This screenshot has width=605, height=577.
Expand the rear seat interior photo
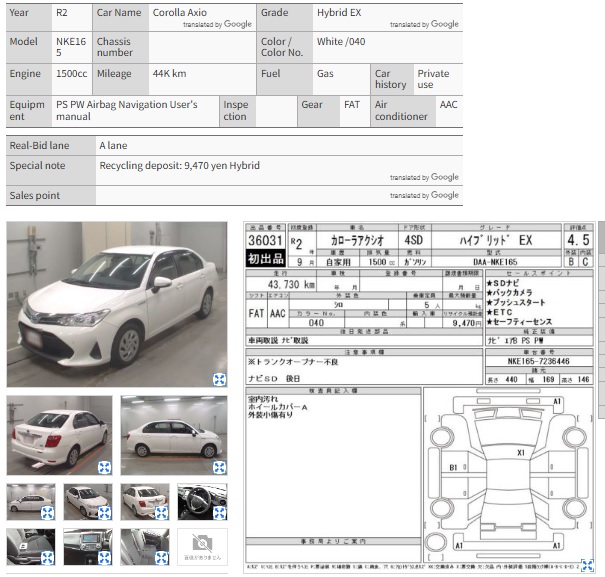pos(161,558)
